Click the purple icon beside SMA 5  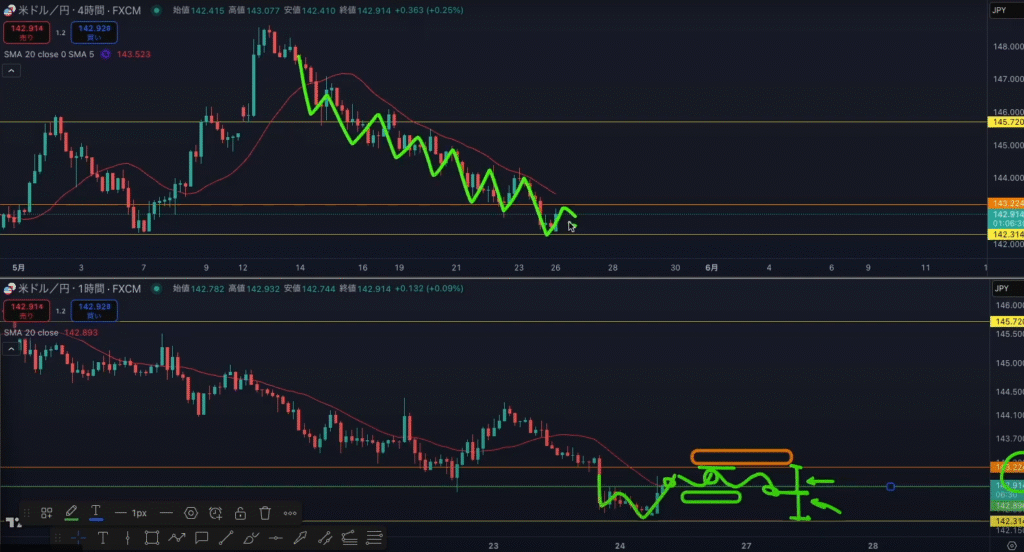pos(106,54)
